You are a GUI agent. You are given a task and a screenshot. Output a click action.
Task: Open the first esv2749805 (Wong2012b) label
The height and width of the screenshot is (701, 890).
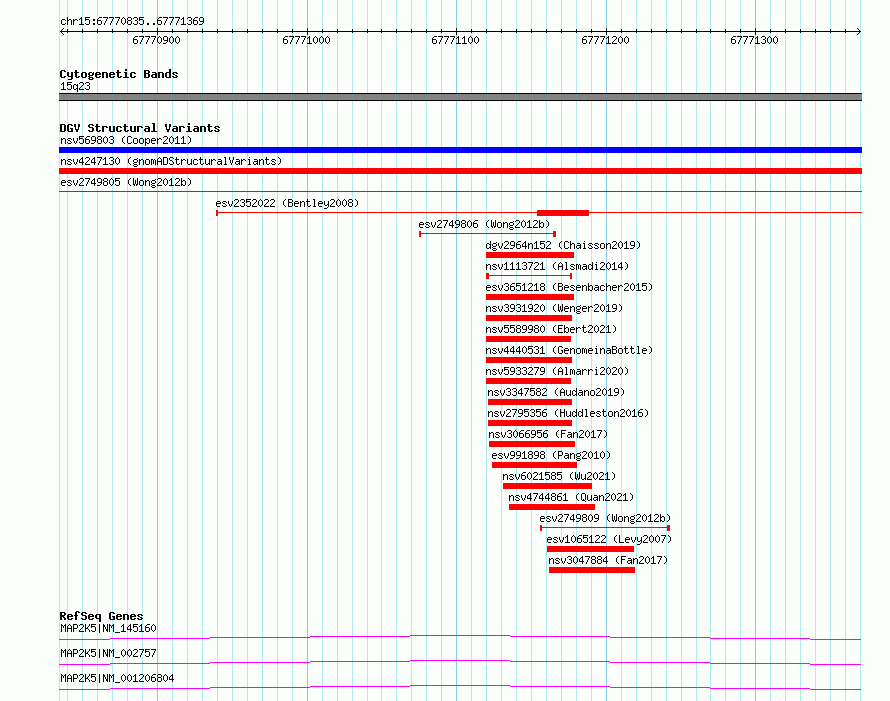coord(126,182)
